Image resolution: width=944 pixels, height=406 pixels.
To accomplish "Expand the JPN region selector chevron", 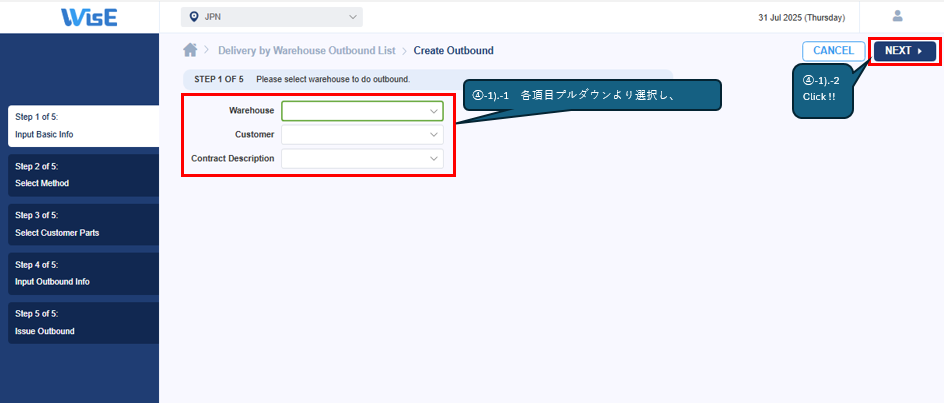I will click(x=352, y=17).
